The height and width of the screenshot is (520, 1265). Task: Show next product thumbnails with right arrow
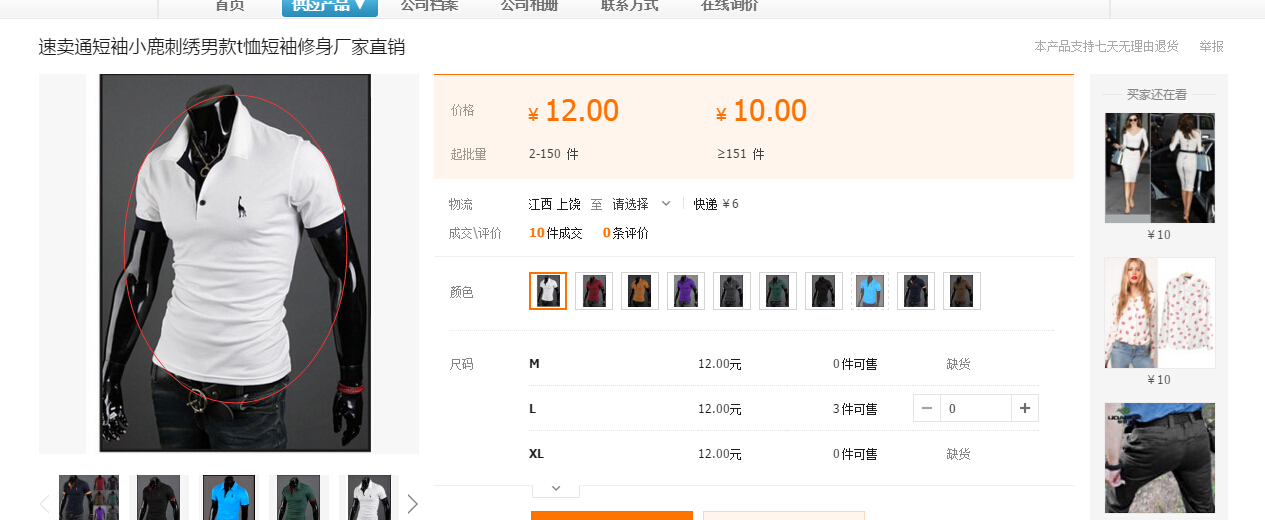pos(412,504)
